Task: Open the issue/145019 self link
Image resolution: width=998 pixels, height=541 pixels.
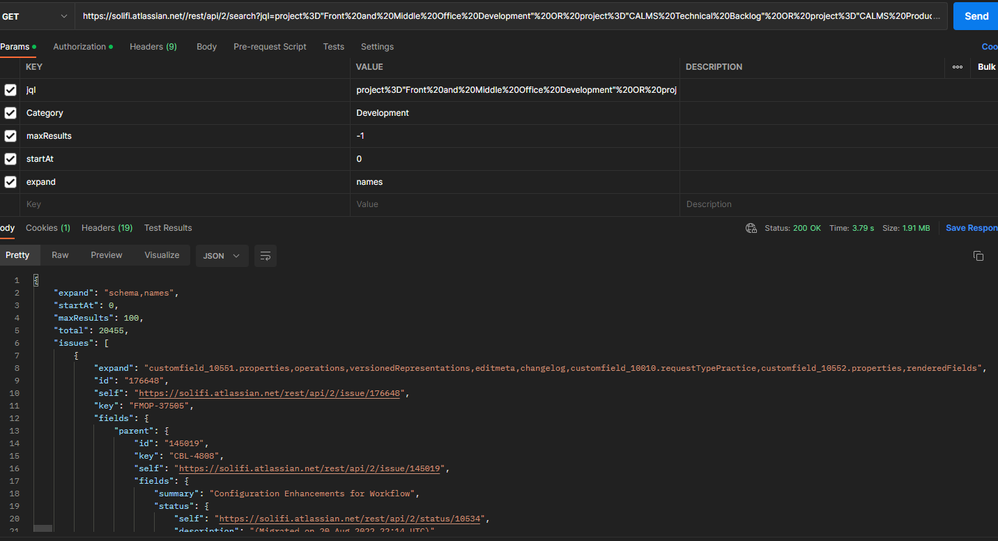Action: [x=309, y=468]
